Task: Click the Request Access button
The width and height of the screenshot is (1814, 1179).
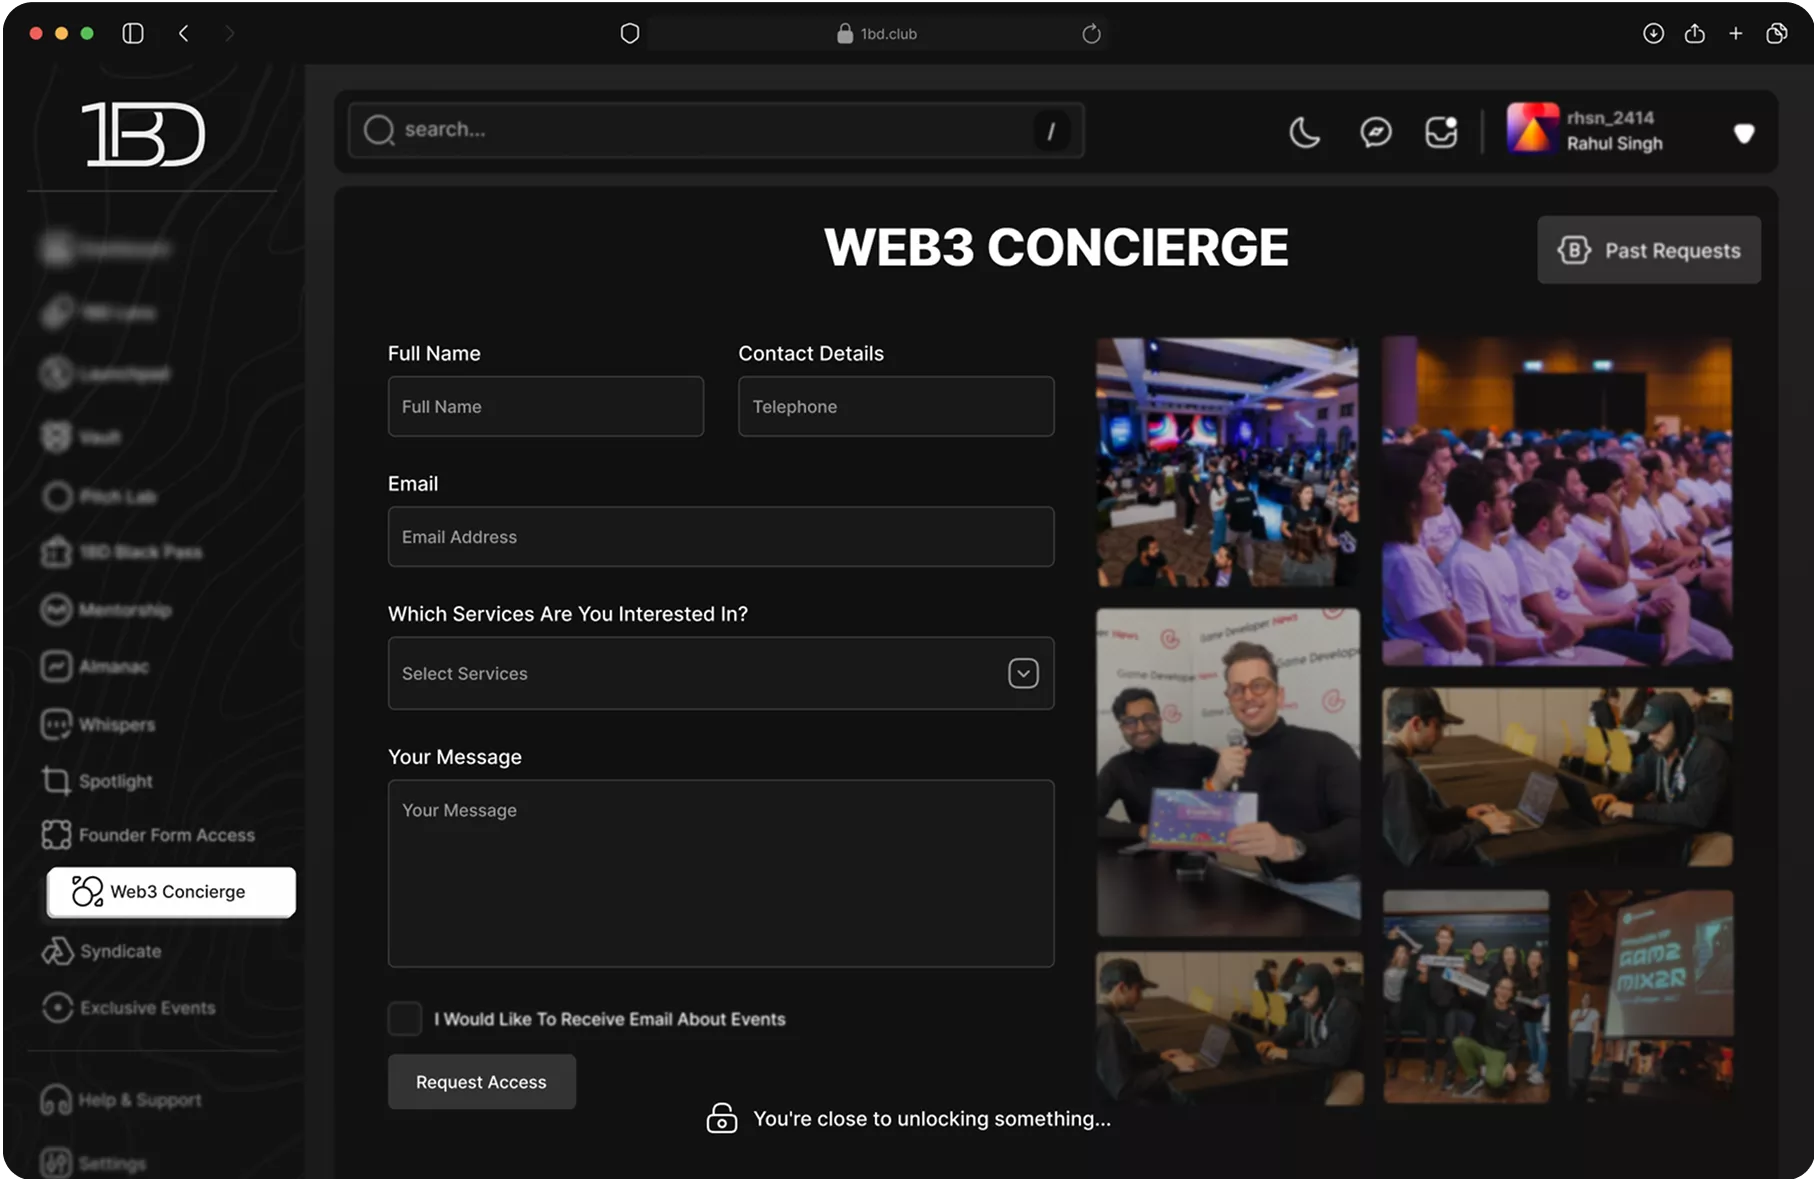Action: (481, 1082)
